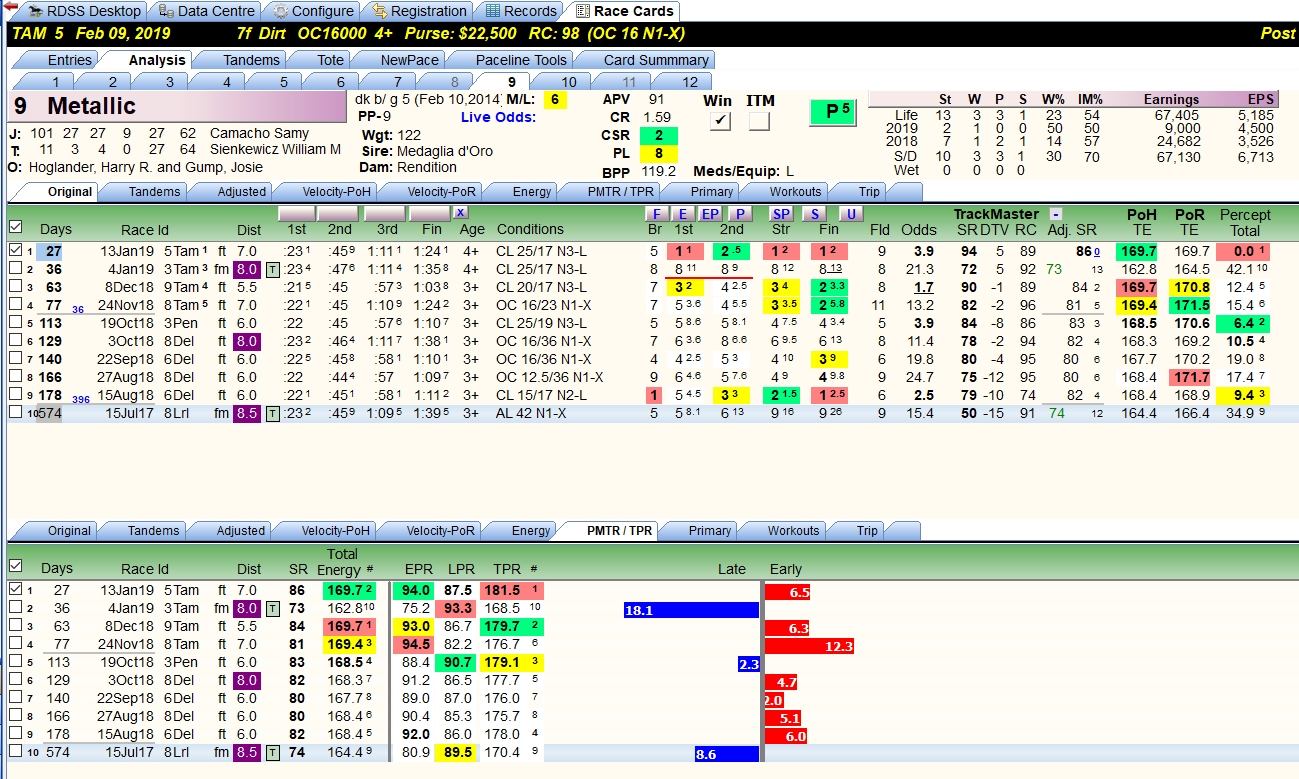The width and height of the screenshot is (1299, 779).
Task: Click the T marker in PMTR table's 15Jul17 row
Action: 272,753
